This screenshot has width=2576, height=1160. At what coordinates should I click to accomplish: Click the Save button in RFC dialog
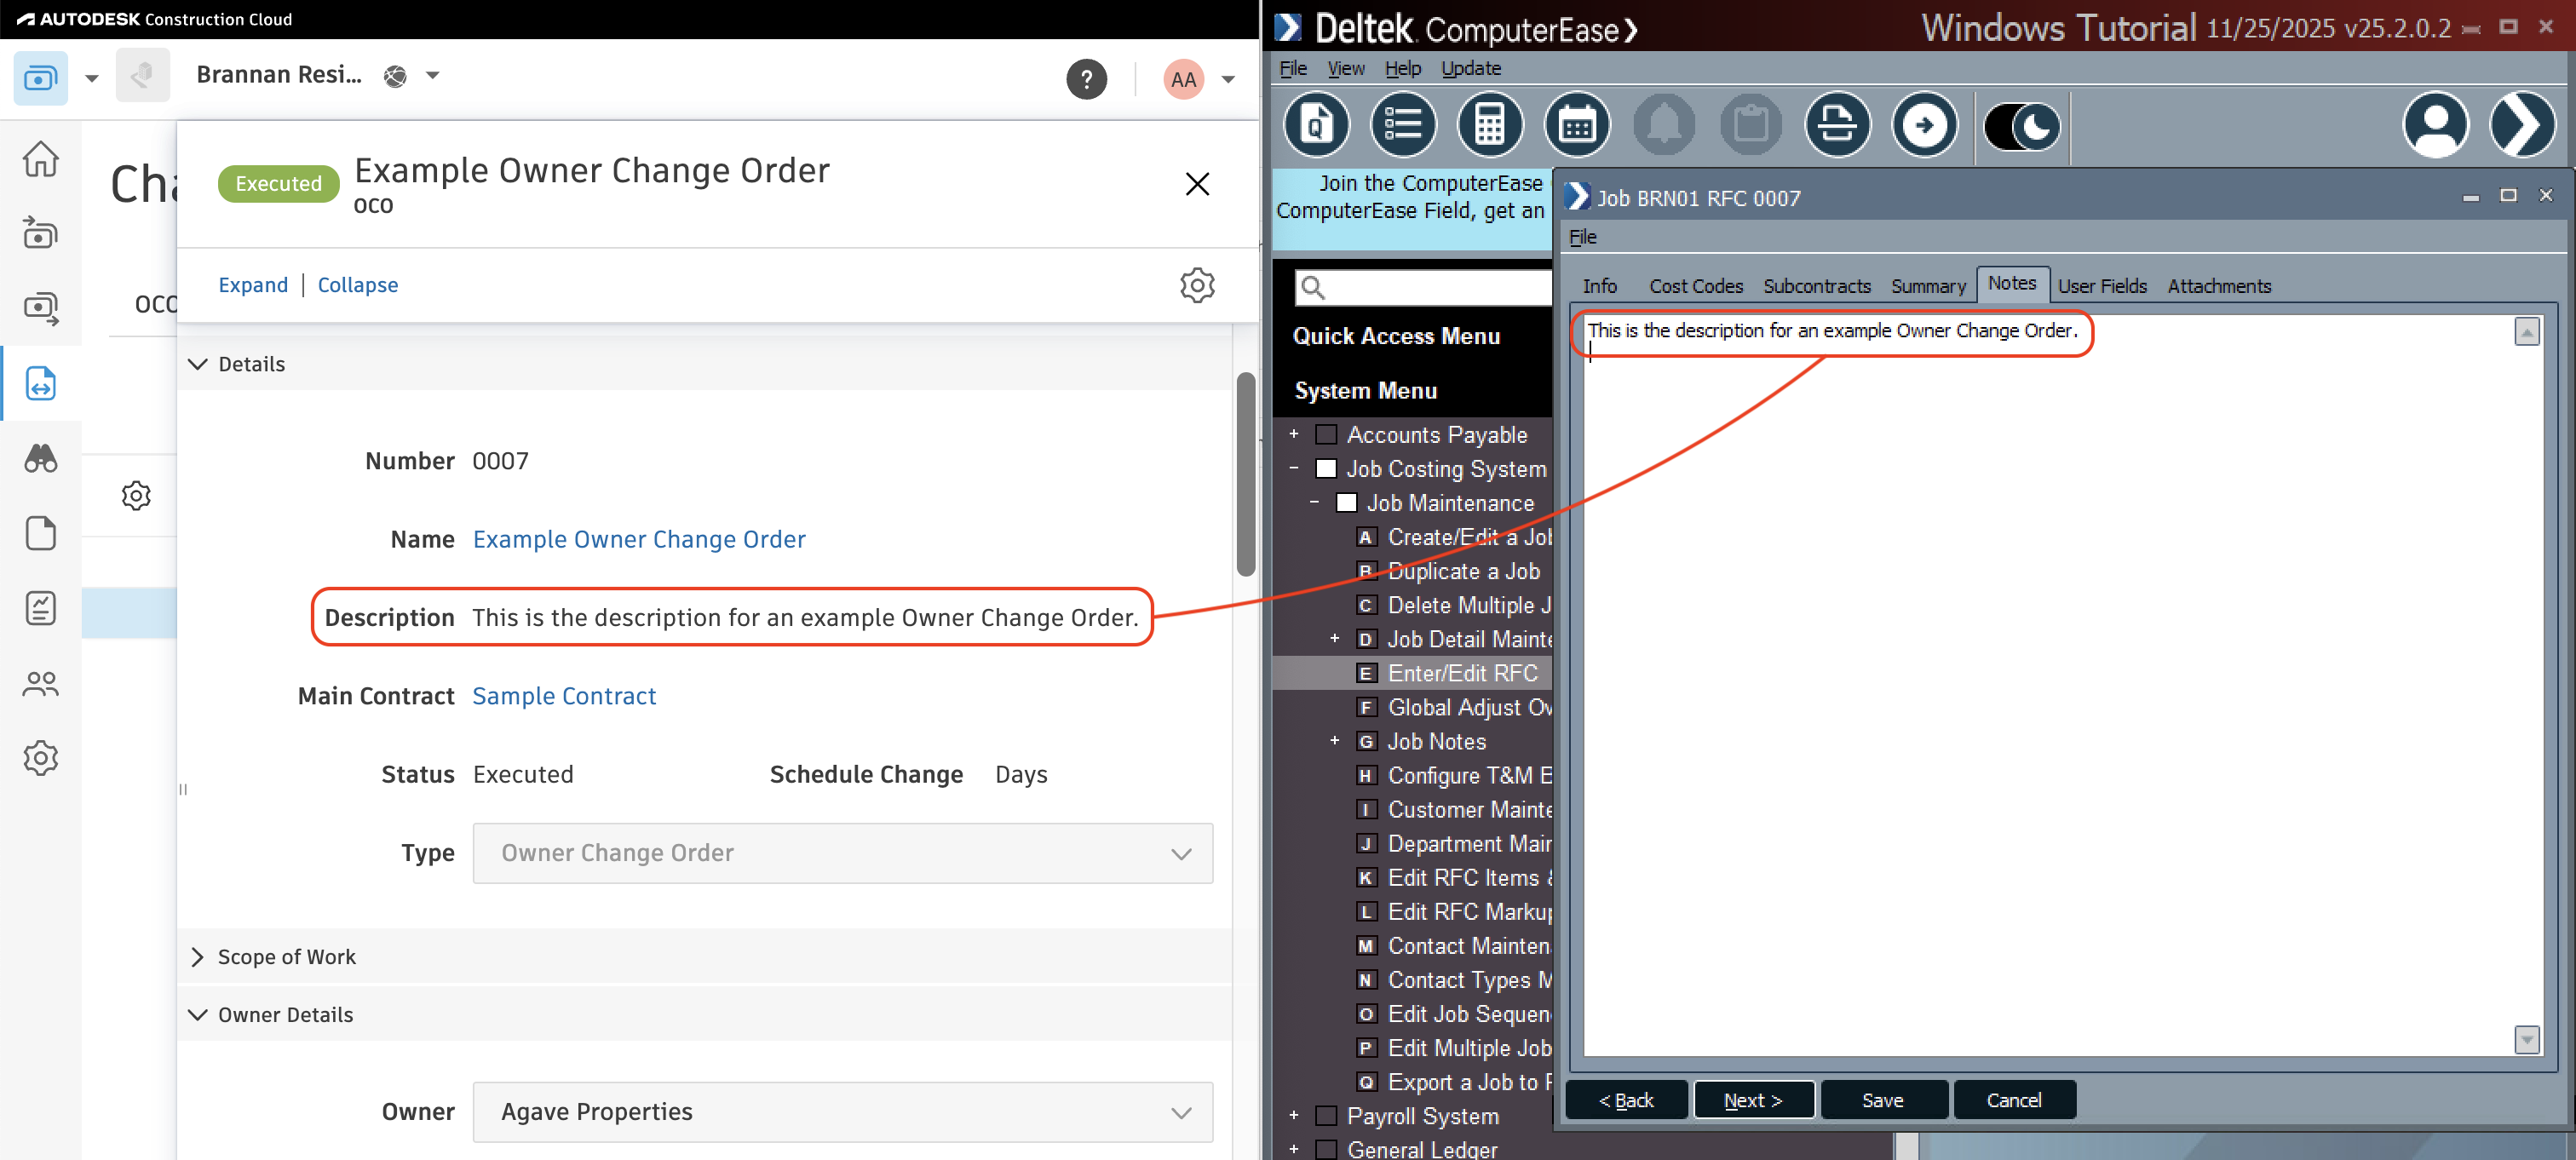(x=1882, y=1100)
